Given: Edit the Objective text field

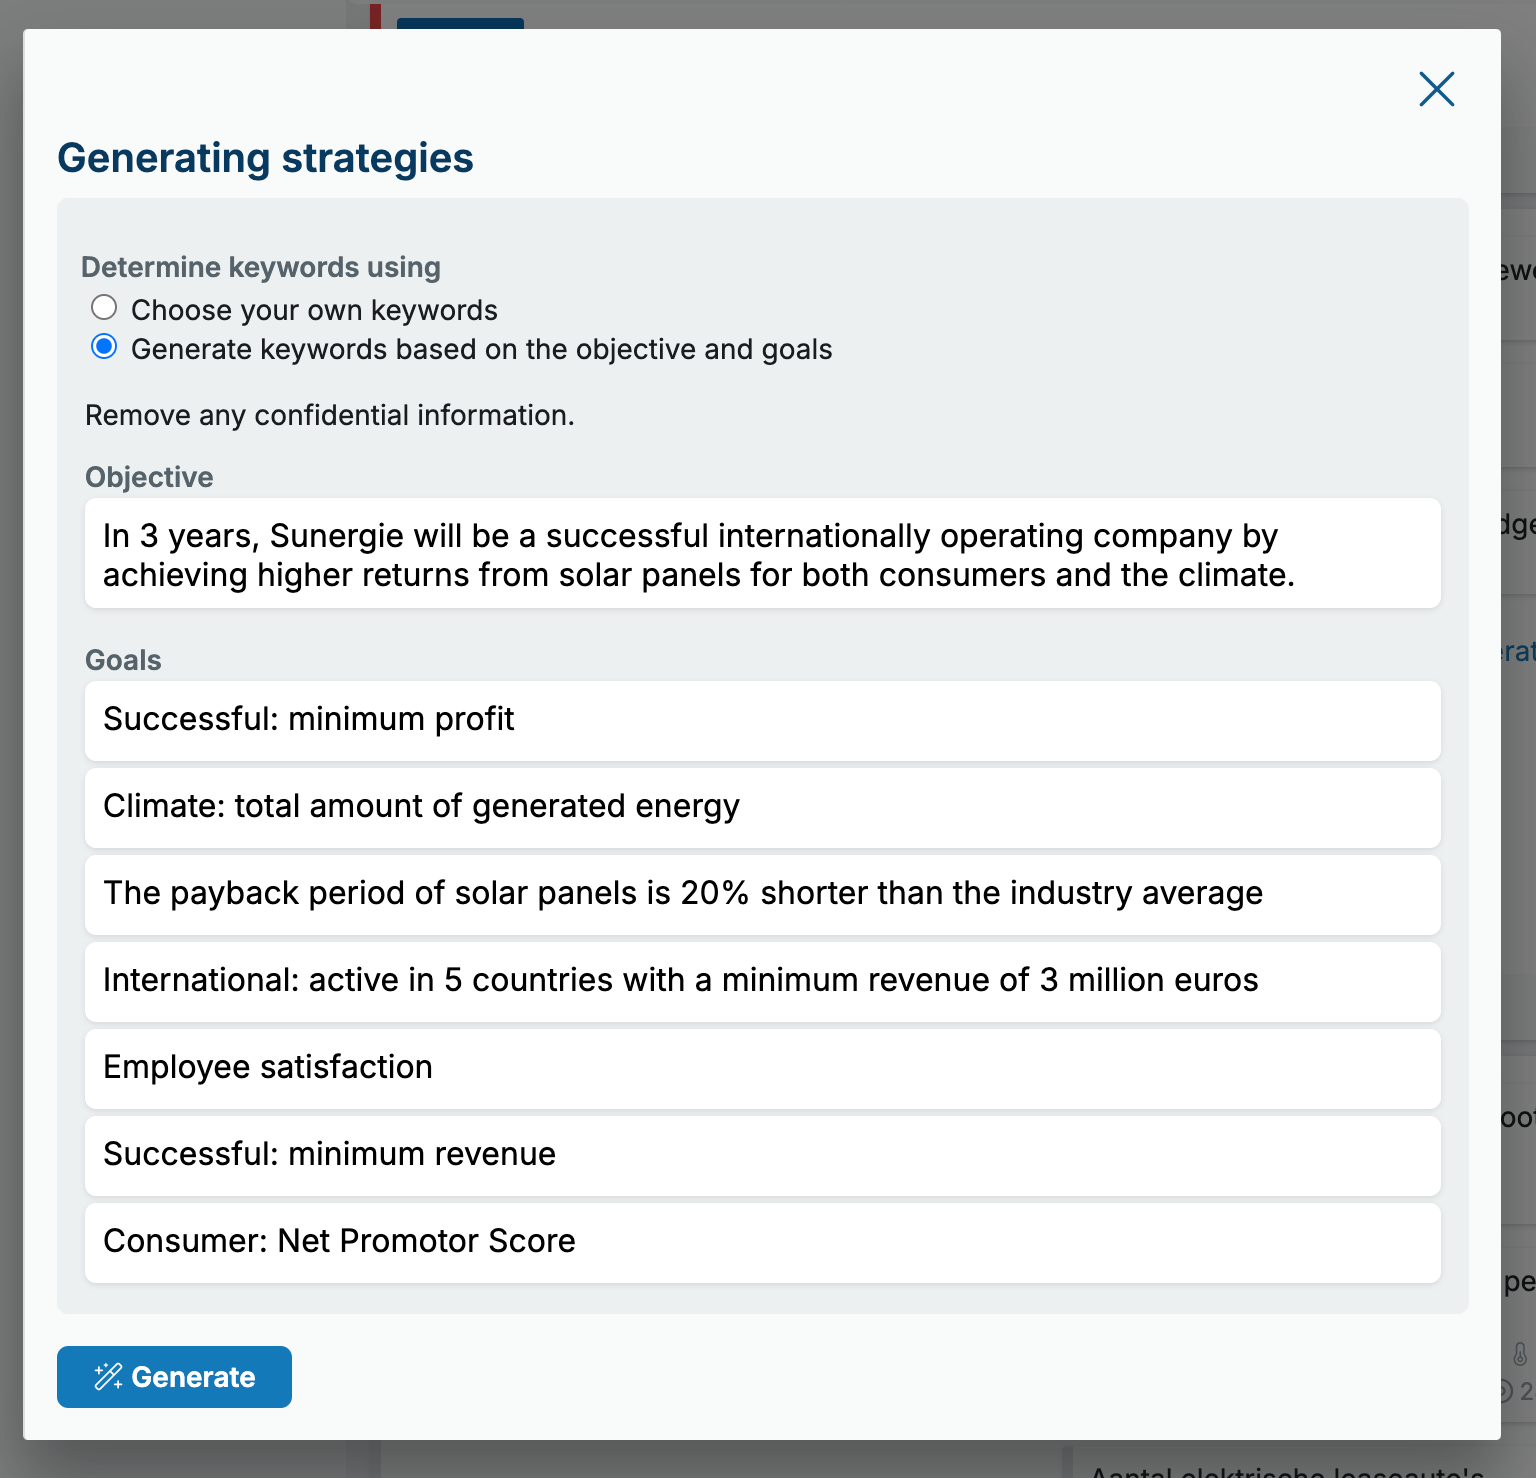Looking at the screenshot, I should [762, 553].
